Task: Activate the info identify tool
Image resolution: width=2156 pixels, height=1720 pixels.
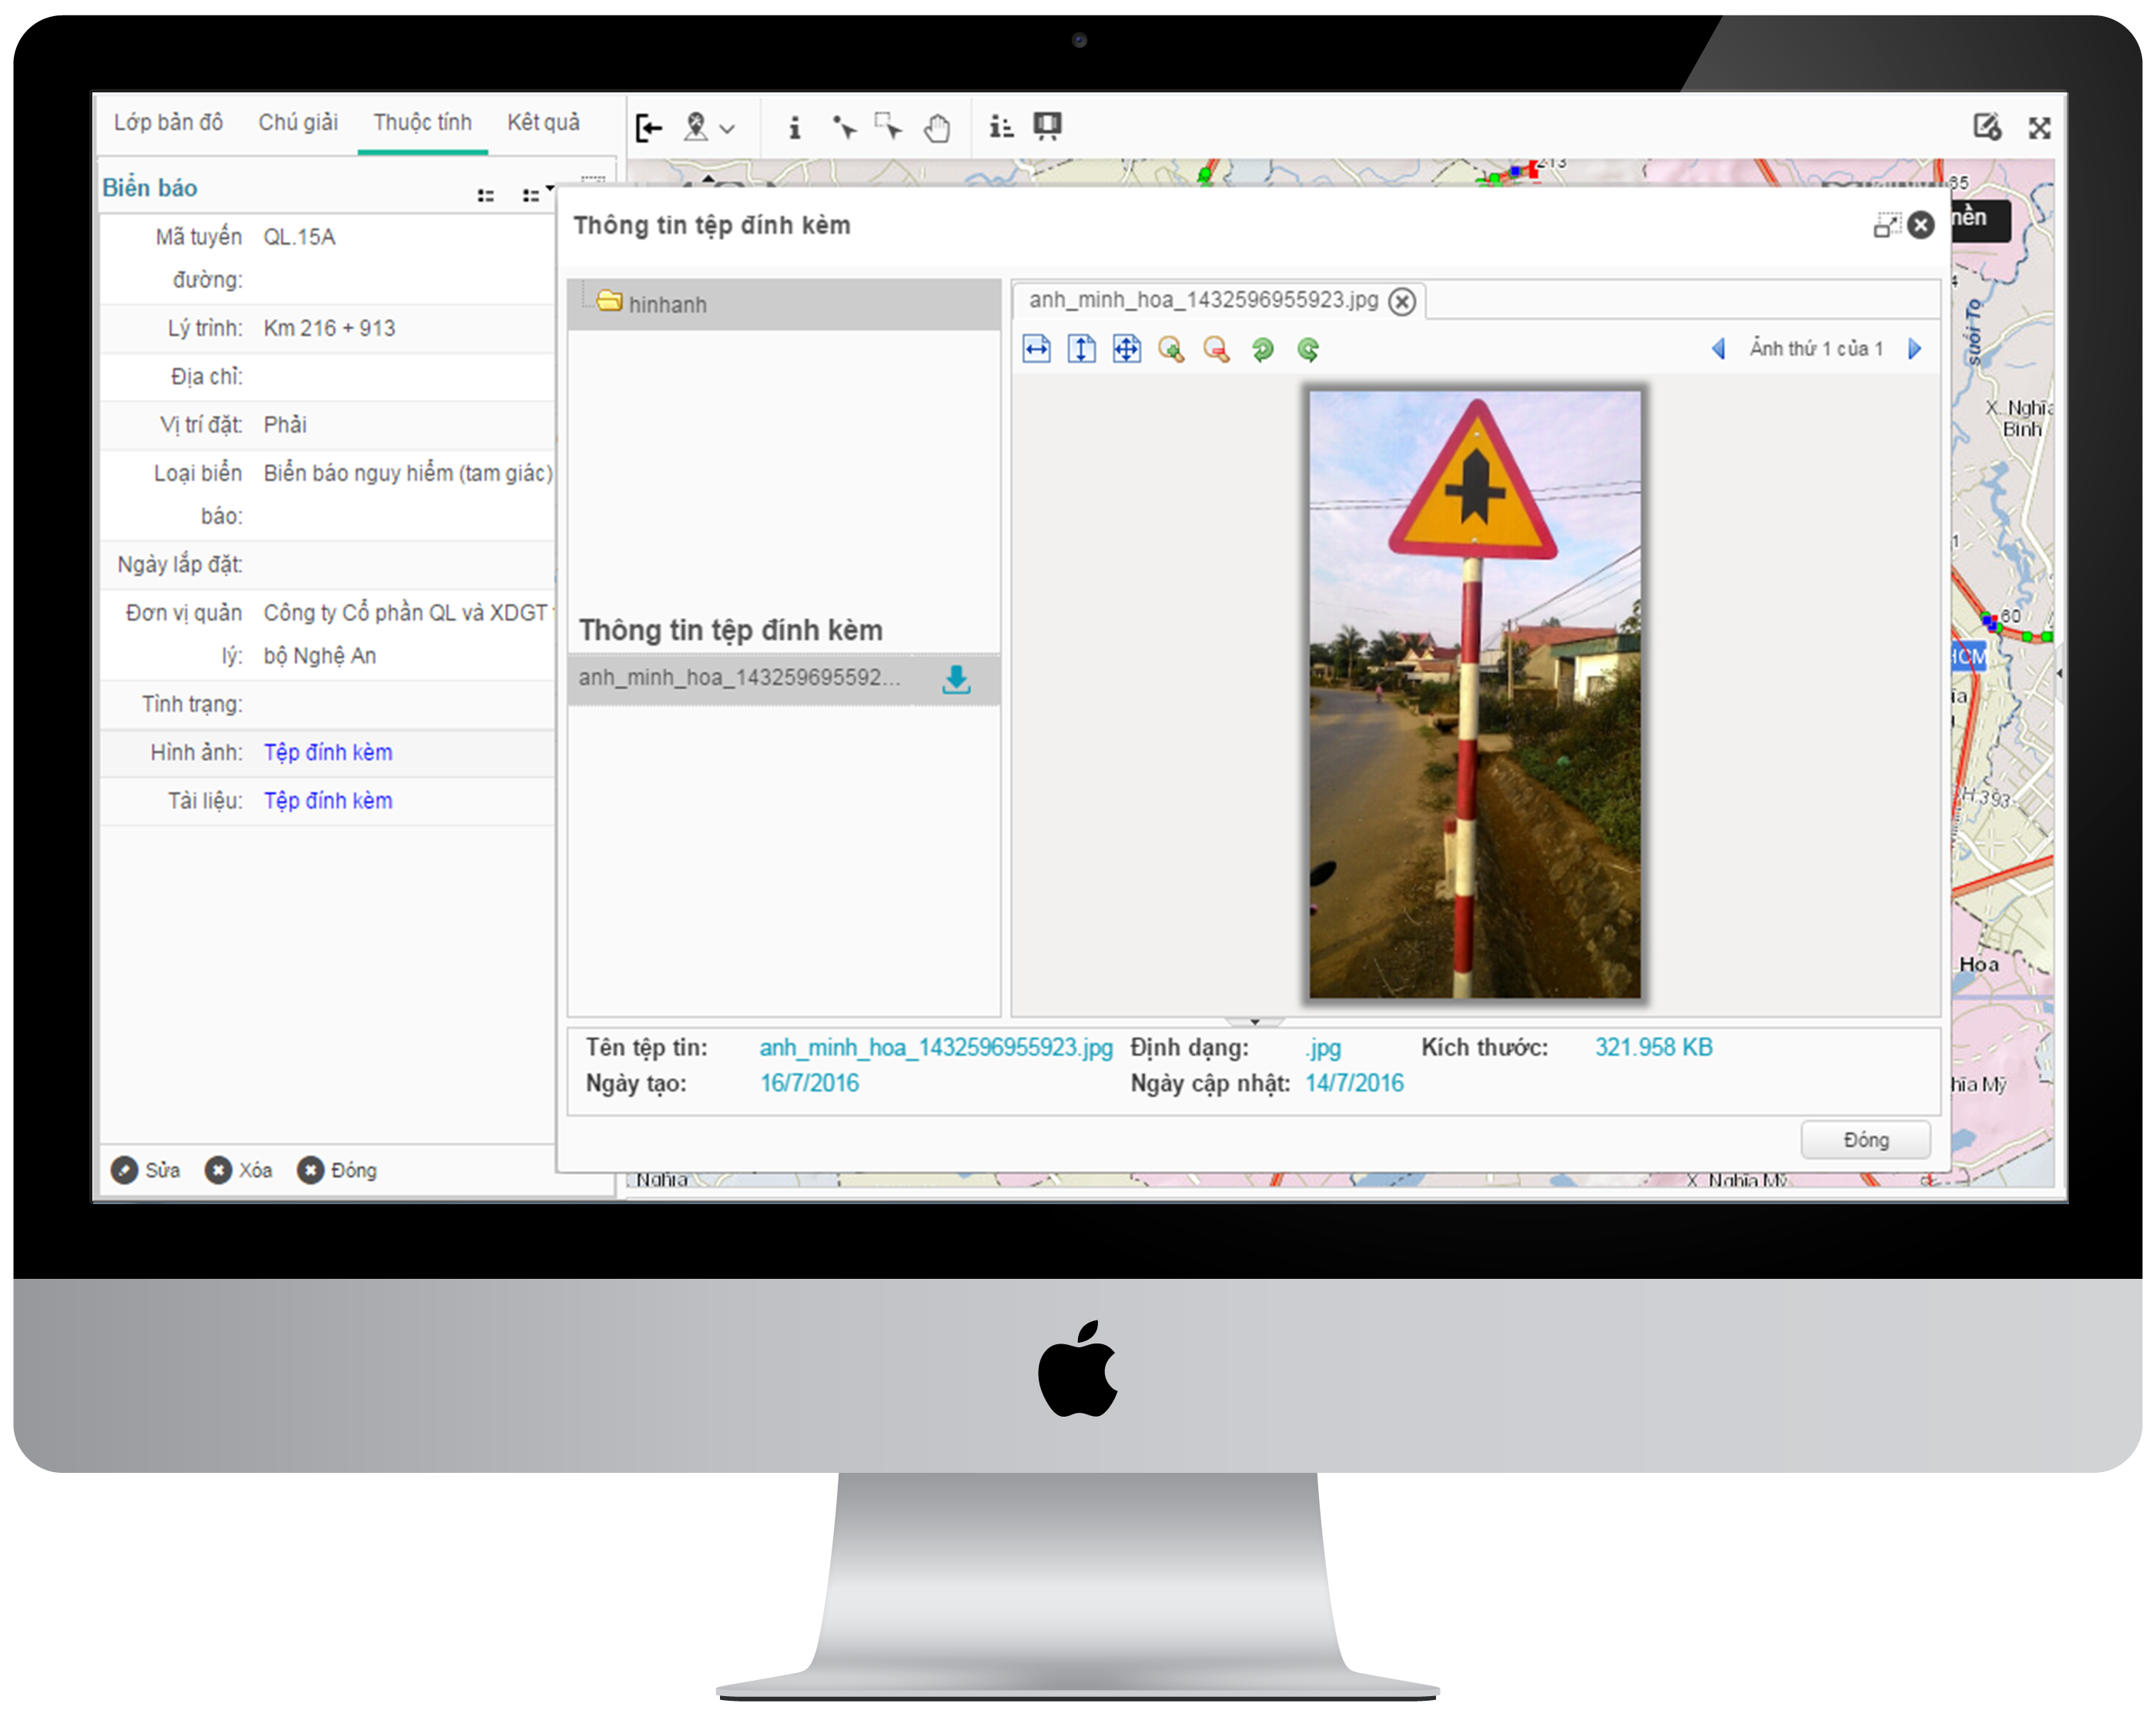Action: point(794,128)
